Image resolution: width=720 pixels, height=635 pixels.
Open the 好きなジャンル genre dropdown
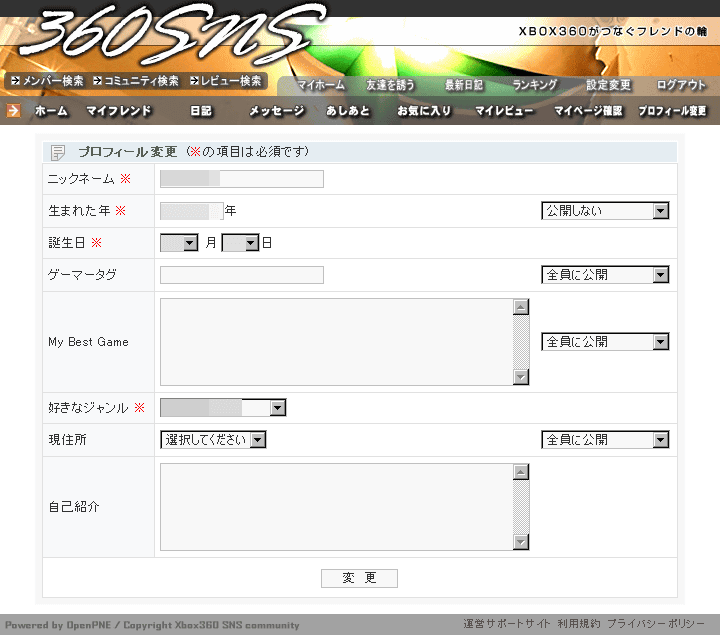coord(223,408)
